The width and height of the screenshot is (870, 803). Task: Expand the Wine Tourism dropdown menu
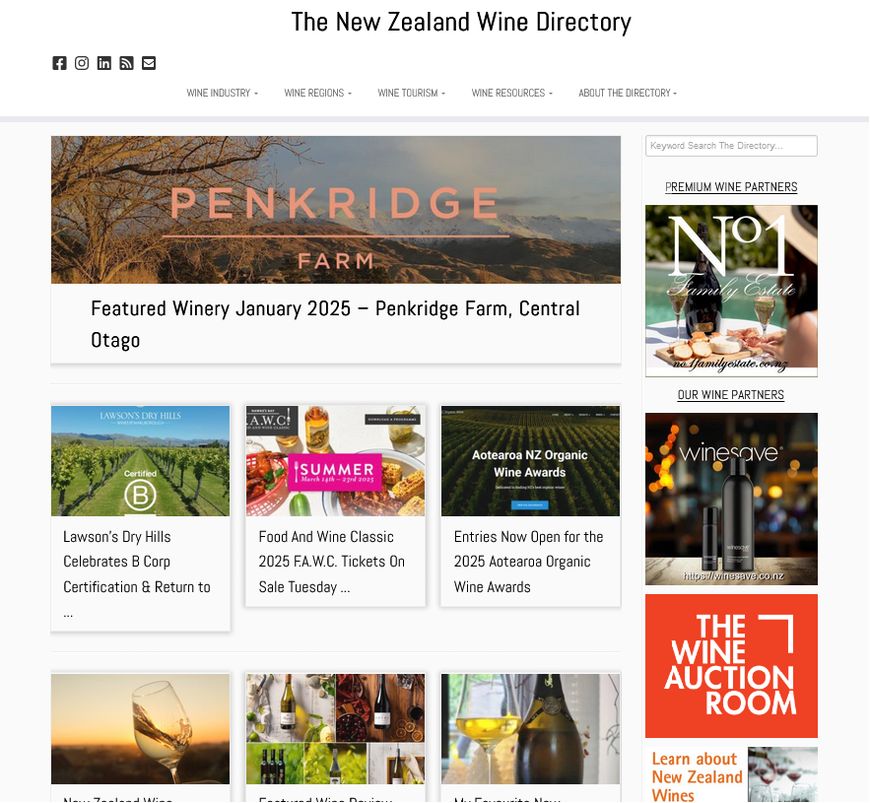tap(411, 93)
